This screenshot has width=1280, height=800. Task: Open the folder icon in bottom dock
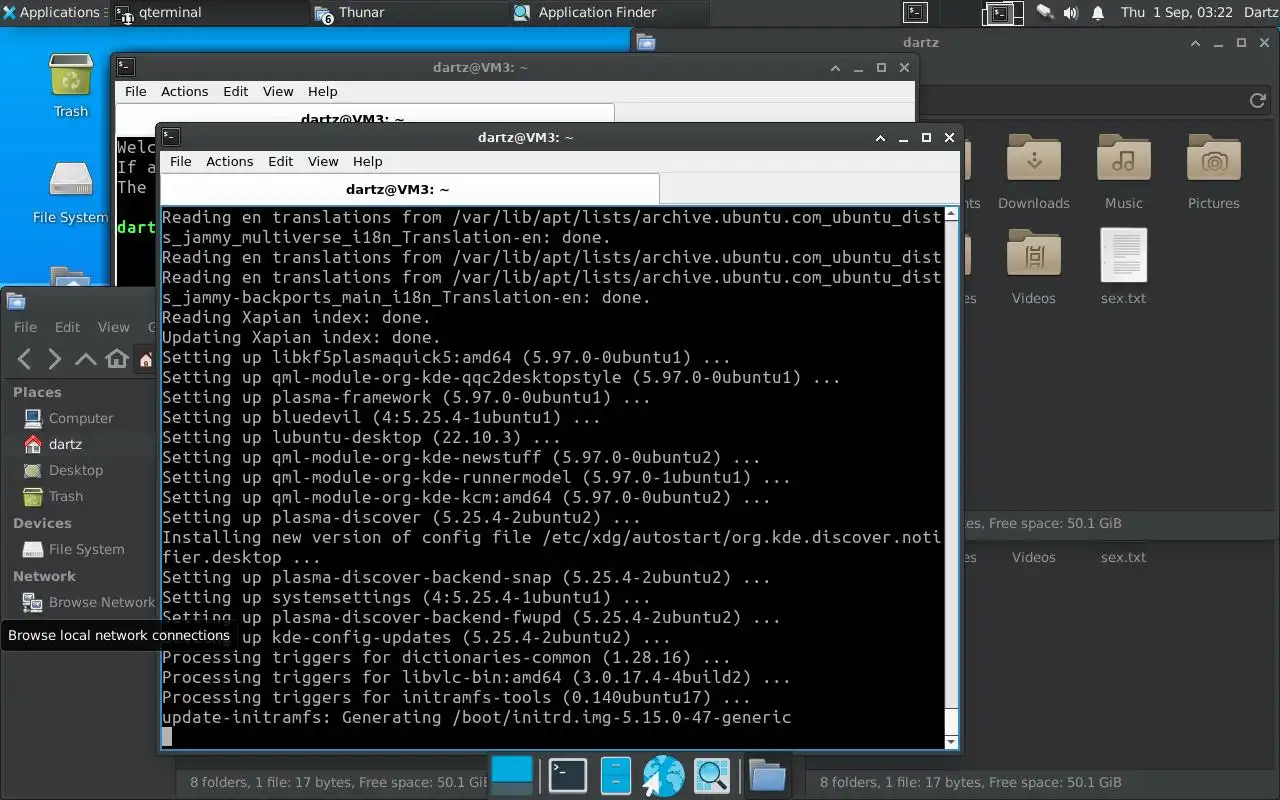(x=767, y=775)
